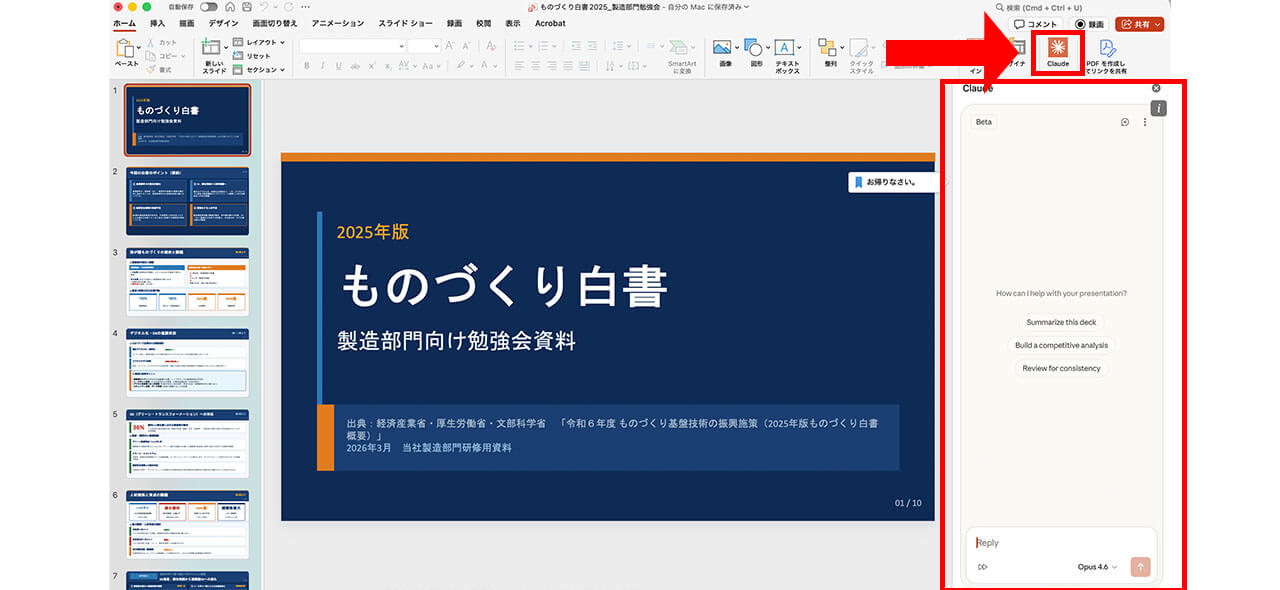Toggle bold formatting with the B button
Viewport: 1280px width, 590px height.
306,66
